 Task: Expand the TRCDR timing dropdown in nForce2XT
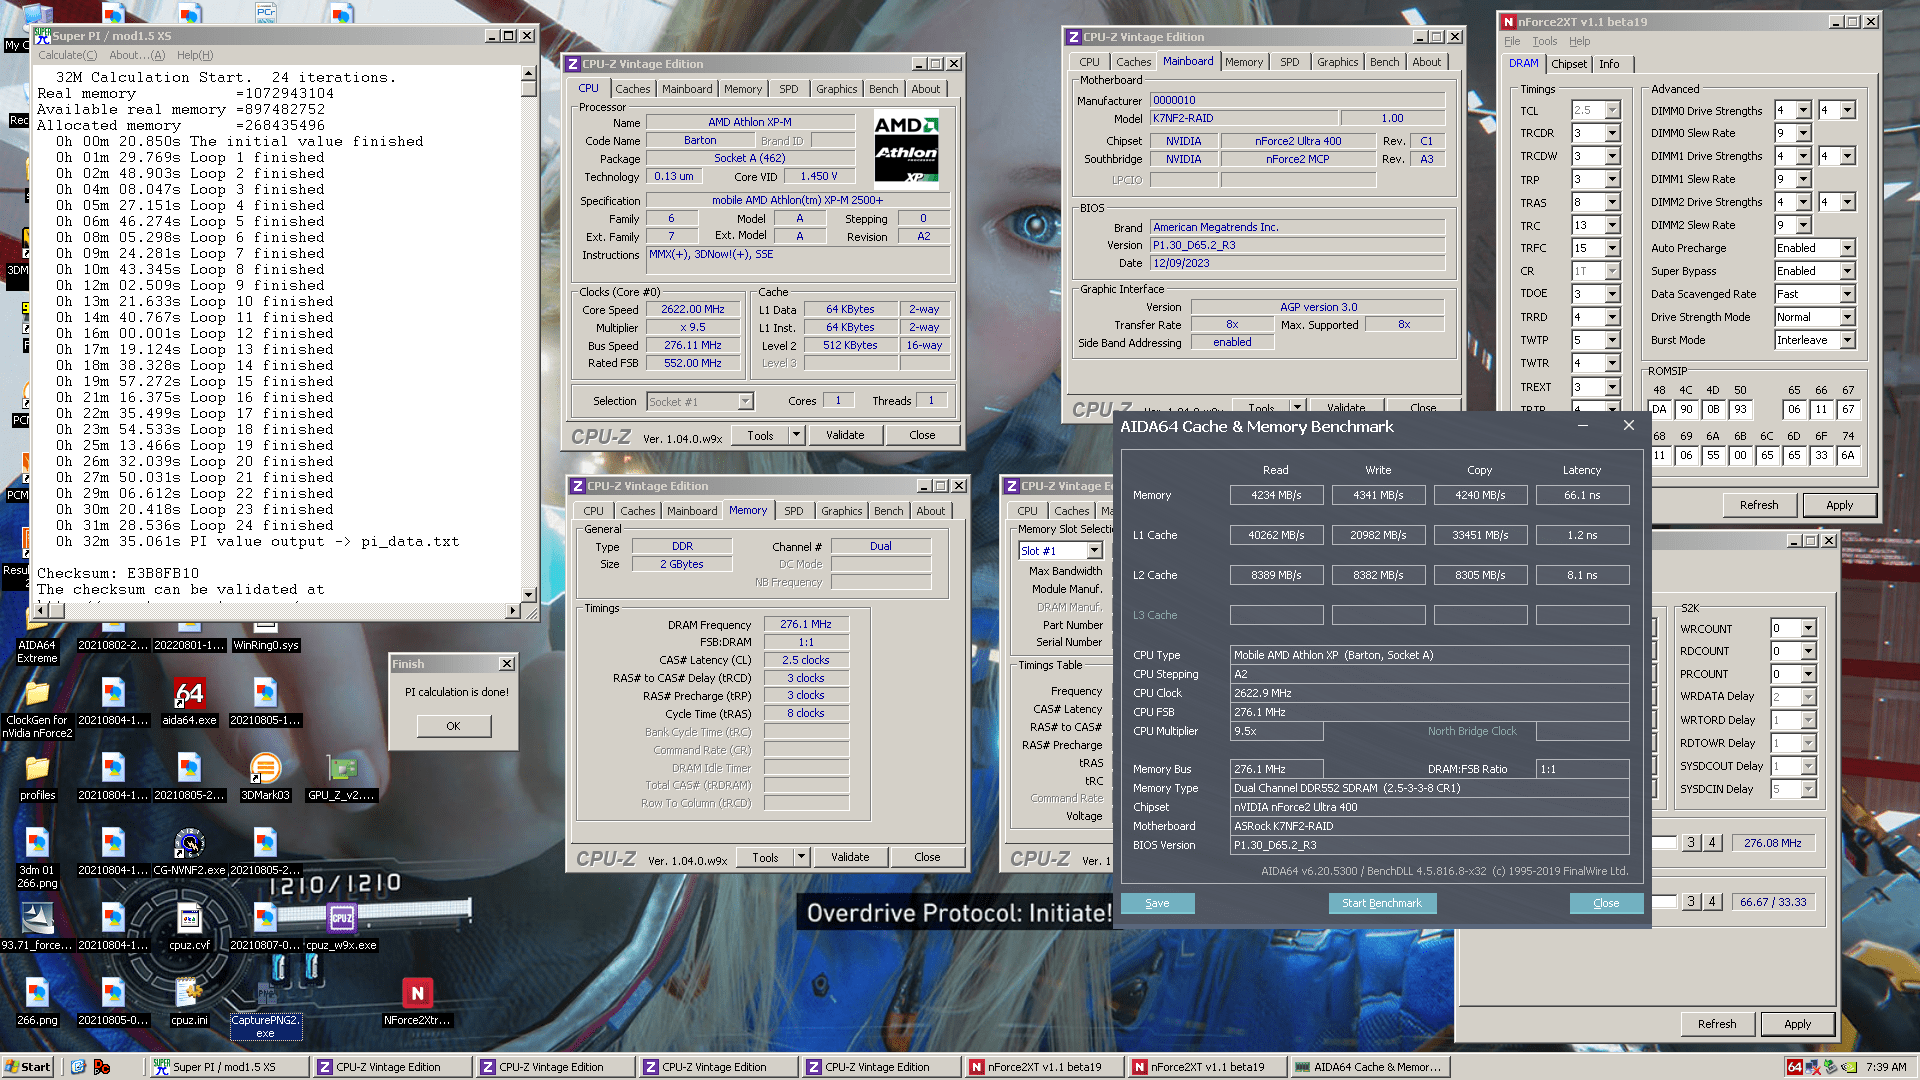(x=1613, y=133)
